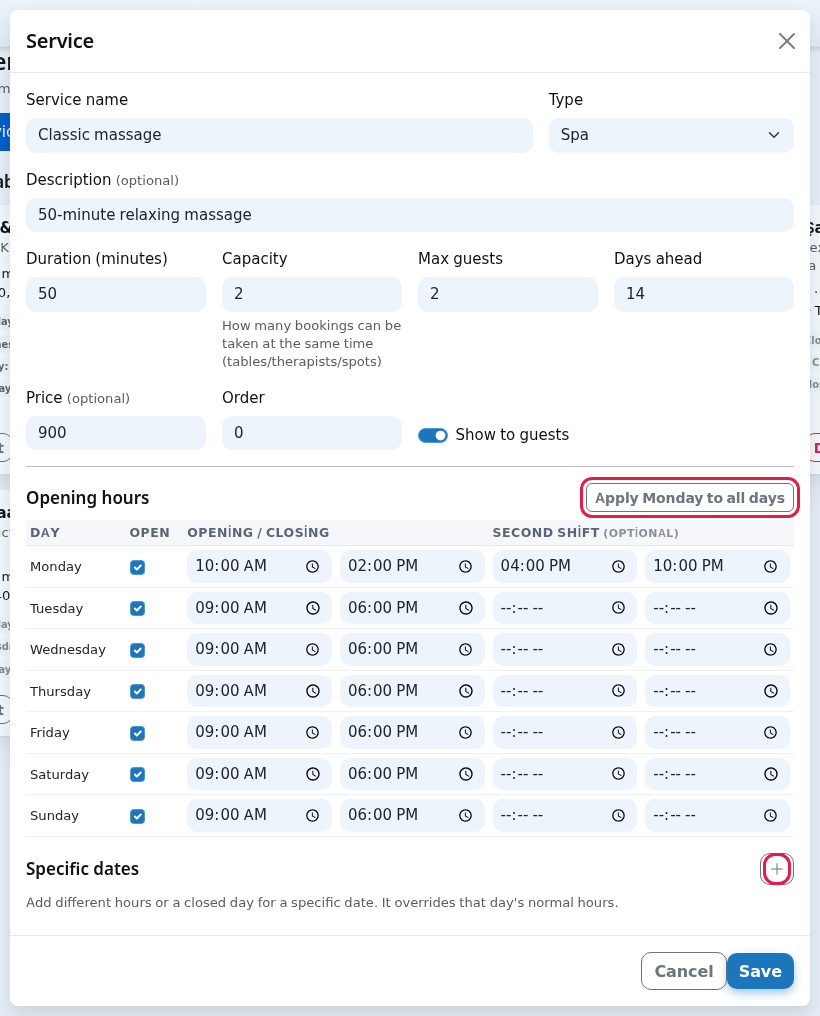Uncheck the Thursday open checkbox
Viewport: 820px width, 1016px height.
(137, 691)
